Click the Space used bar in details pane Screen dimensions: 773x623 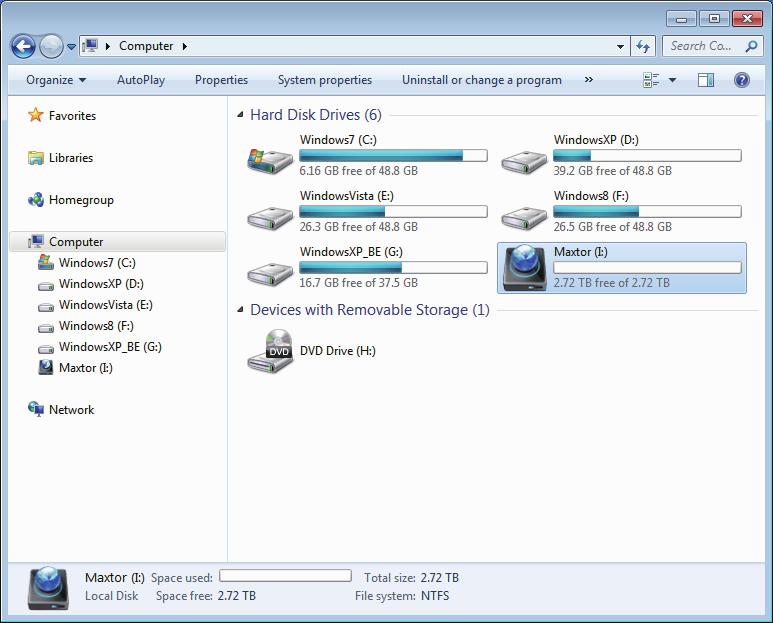pos(285,576)
